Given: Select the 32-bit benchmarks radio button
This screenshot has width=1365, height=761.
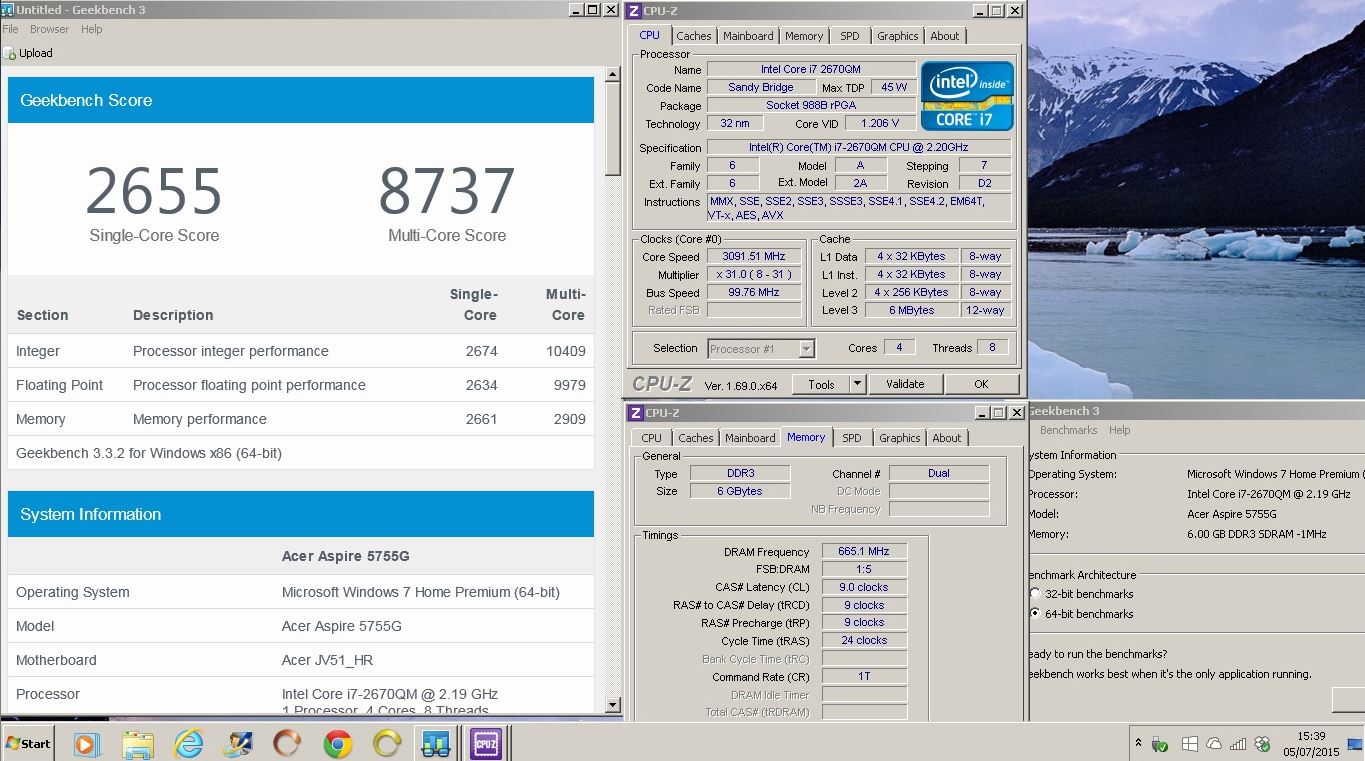Looking at the screenshot, I should coord(1035,594).
